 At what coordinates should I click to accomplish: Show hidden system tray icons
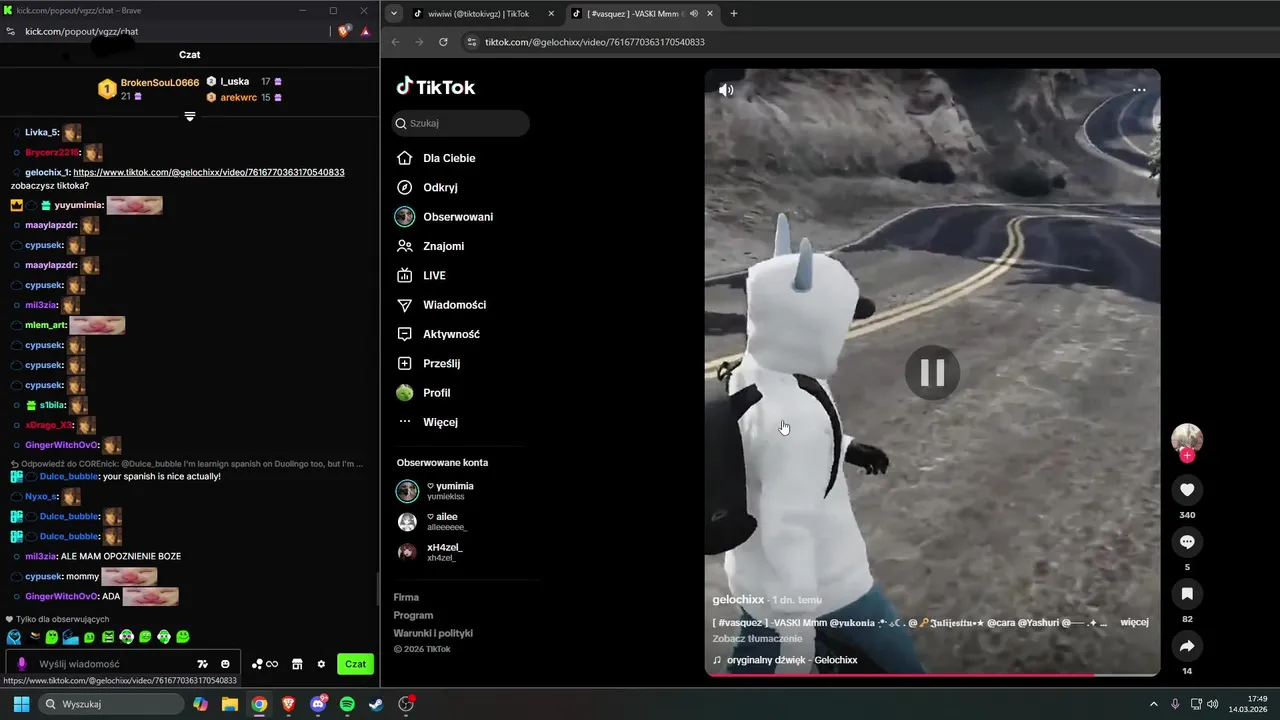point(1153,704)
